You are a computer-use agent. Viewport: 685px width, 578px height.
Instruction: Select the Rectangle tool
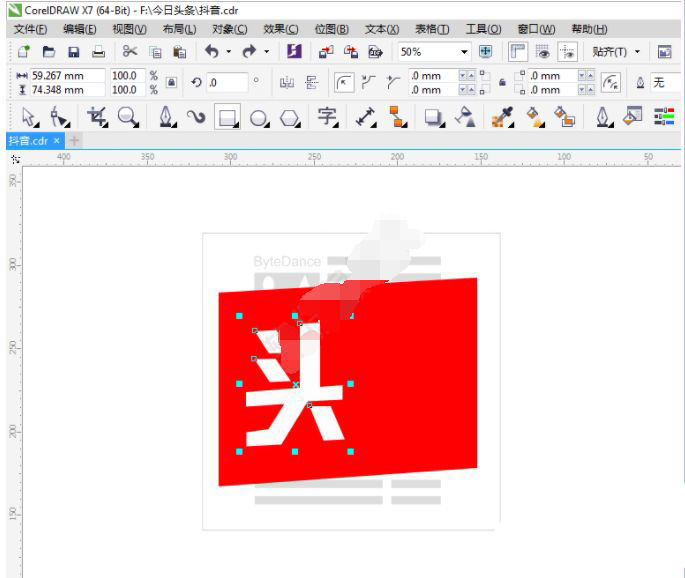point(228,118)
